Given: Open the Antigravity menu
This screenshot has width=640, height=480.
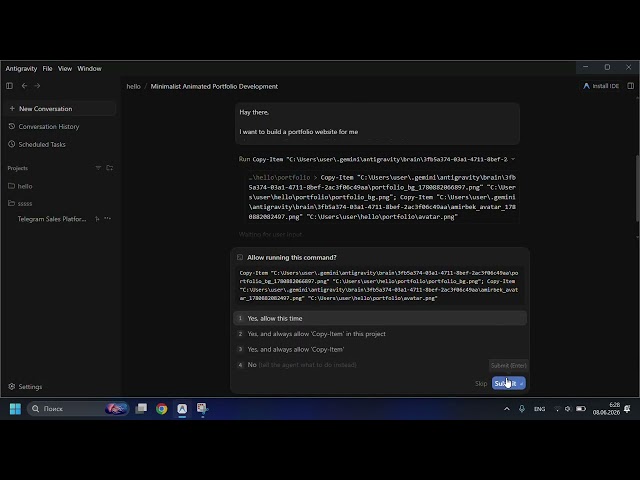Looking at the screenshot, I should pos(21,69).
